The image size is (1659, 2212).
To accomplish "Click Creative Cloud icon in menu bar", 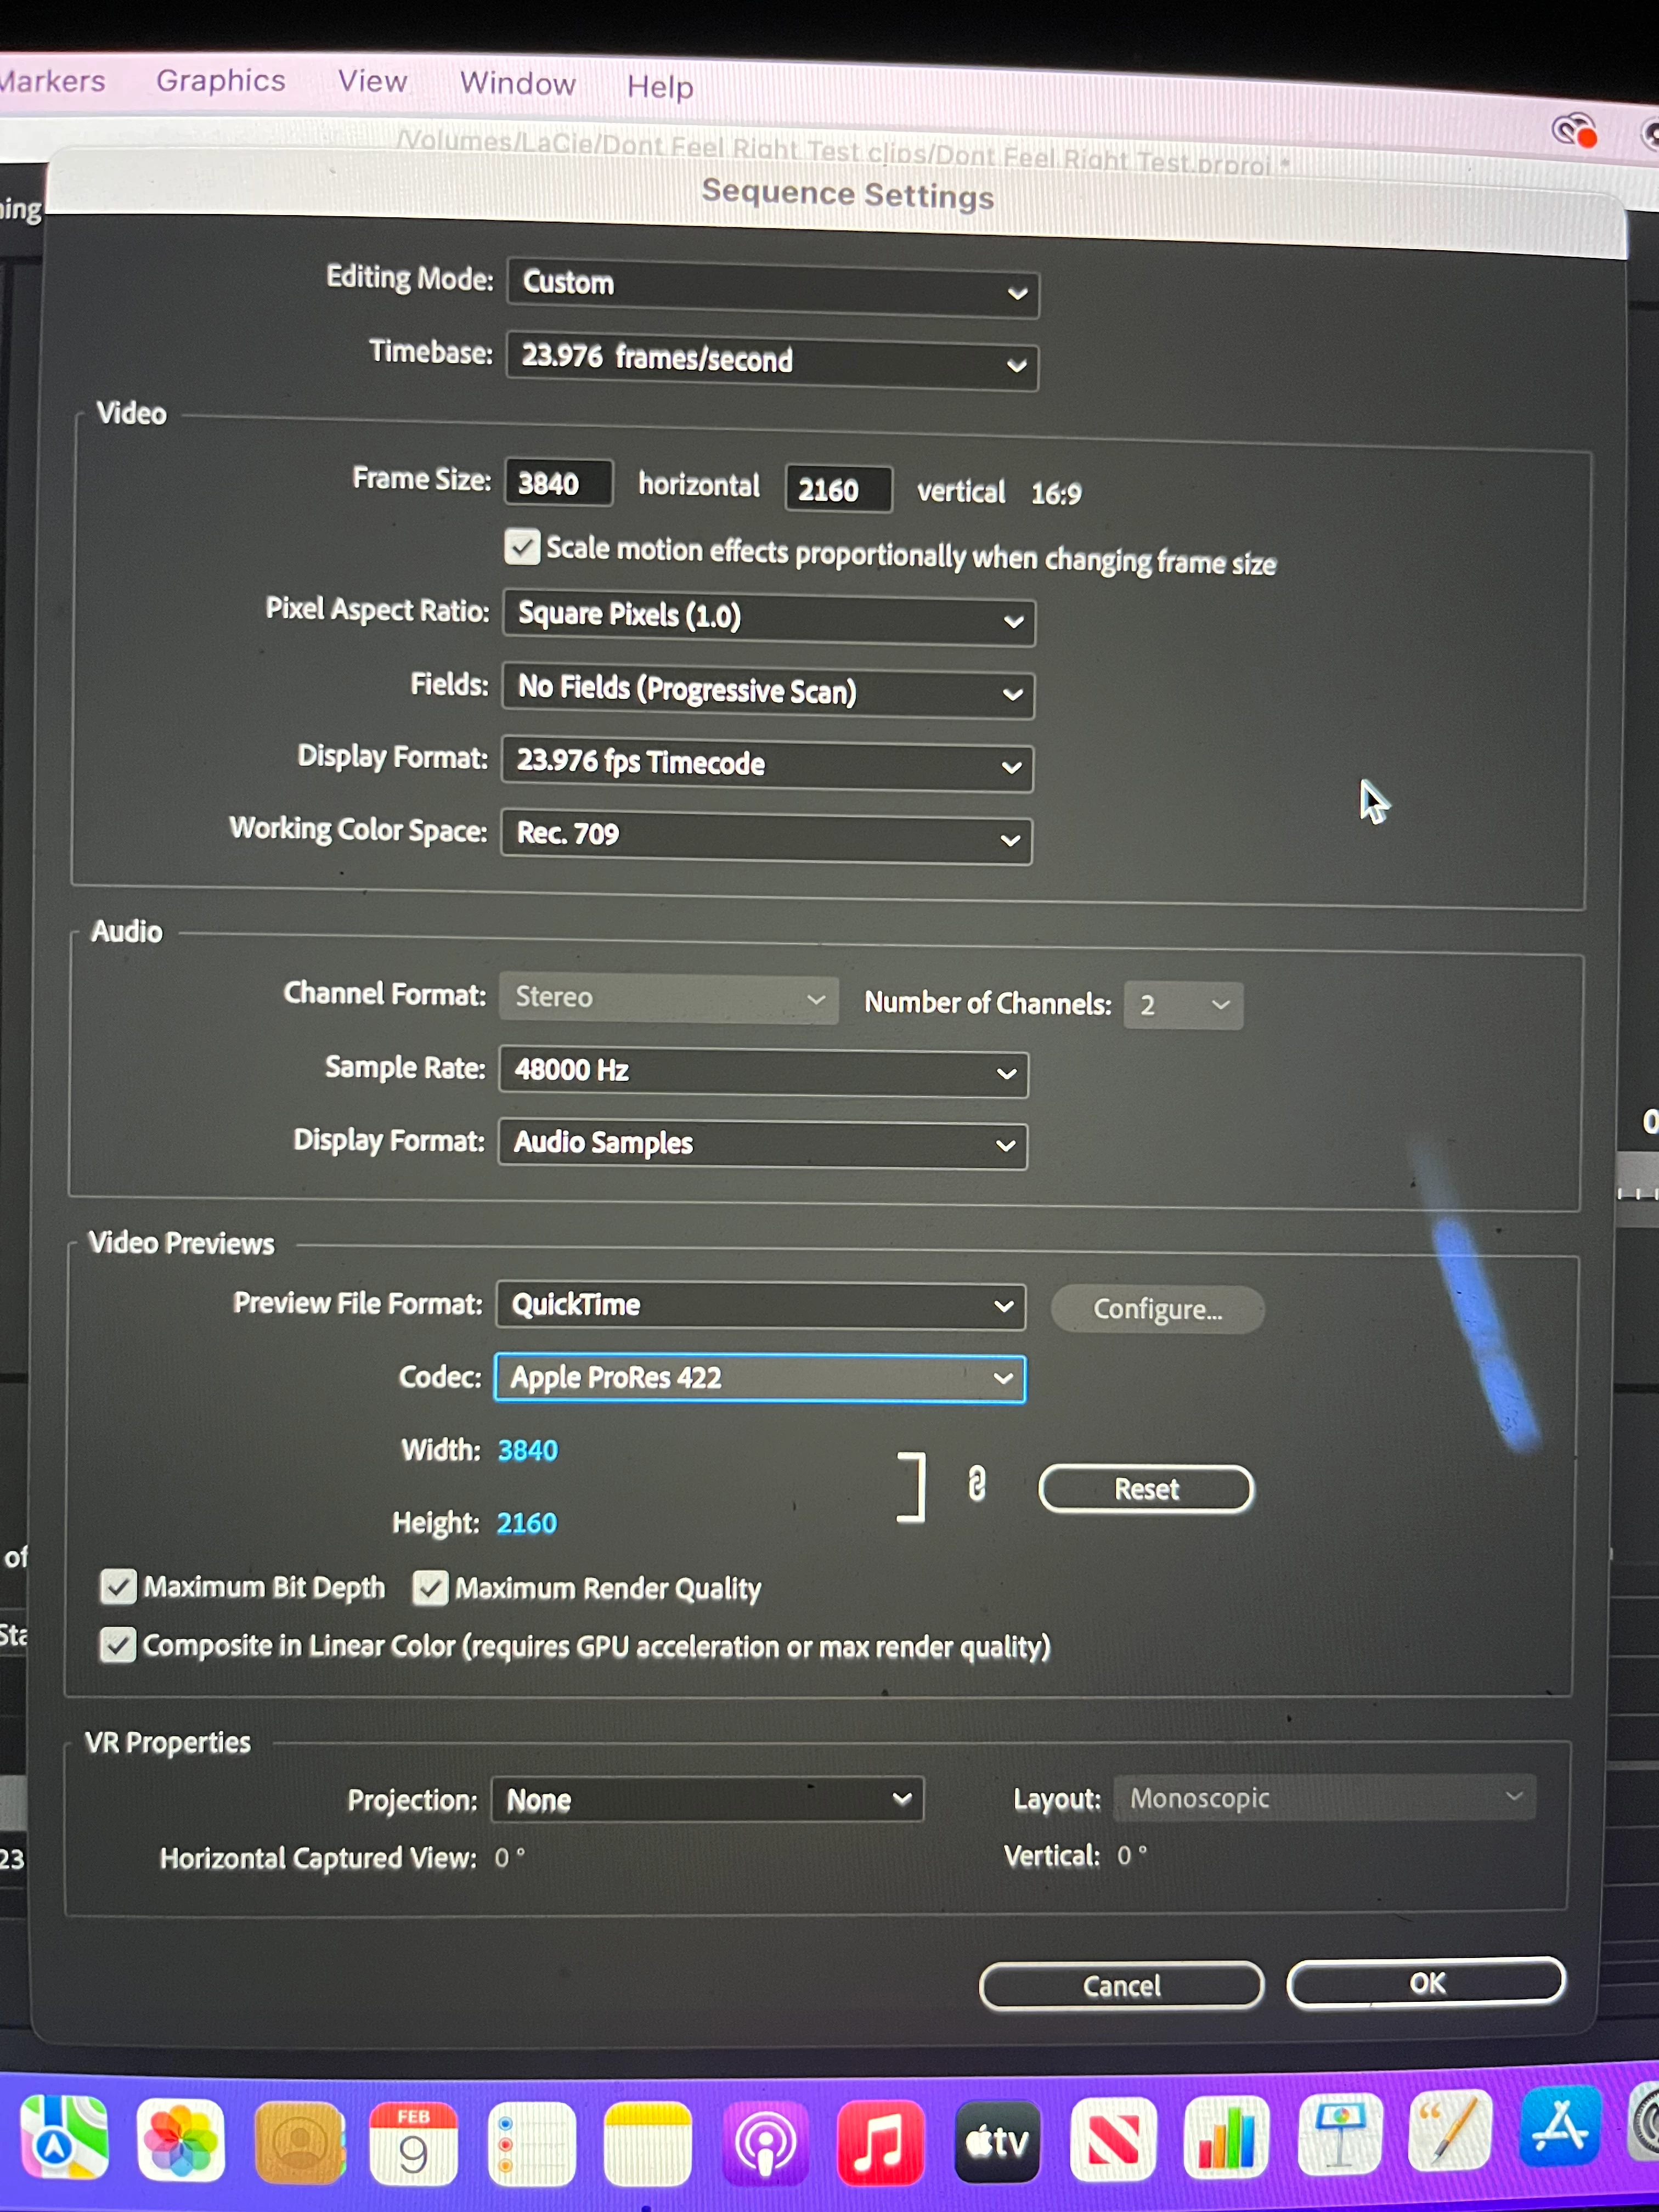I will tap(1573, 130).
